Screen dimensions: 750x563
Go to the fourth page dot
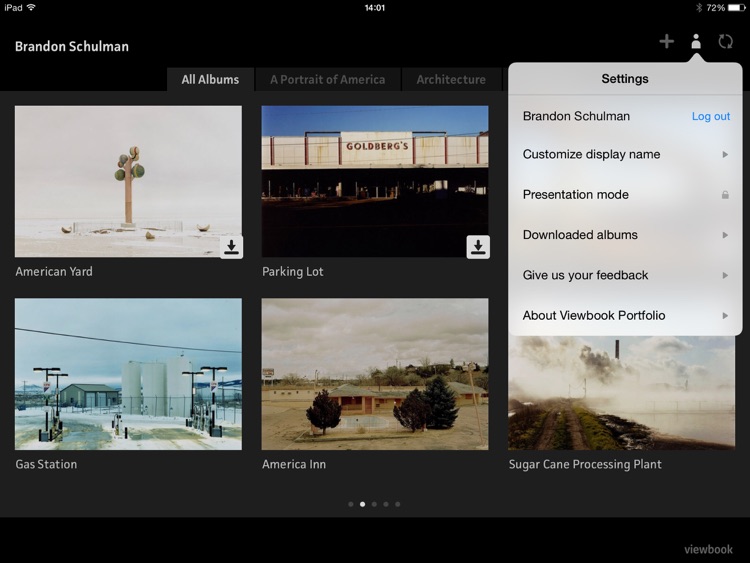tap(386, 504)
